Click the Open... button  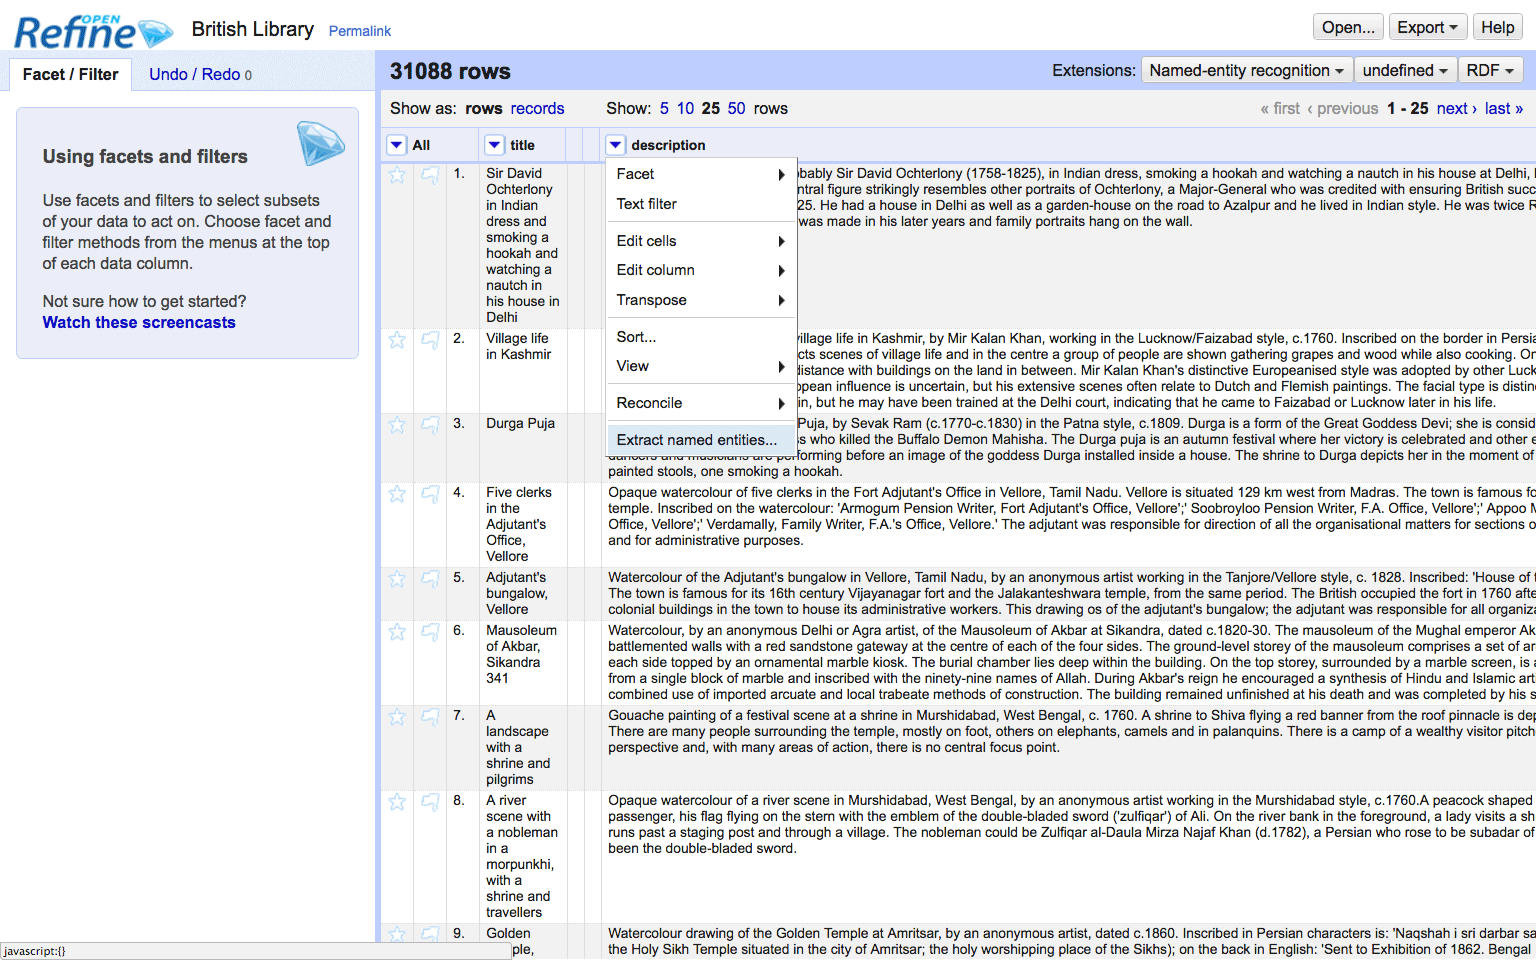click(x=1347, y=27)
